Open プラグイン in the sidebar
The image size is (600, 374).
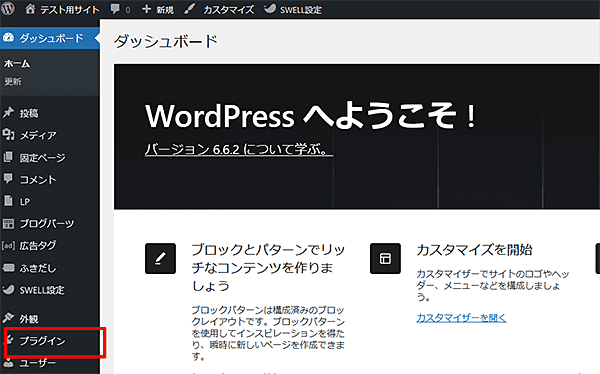[42, 341]
